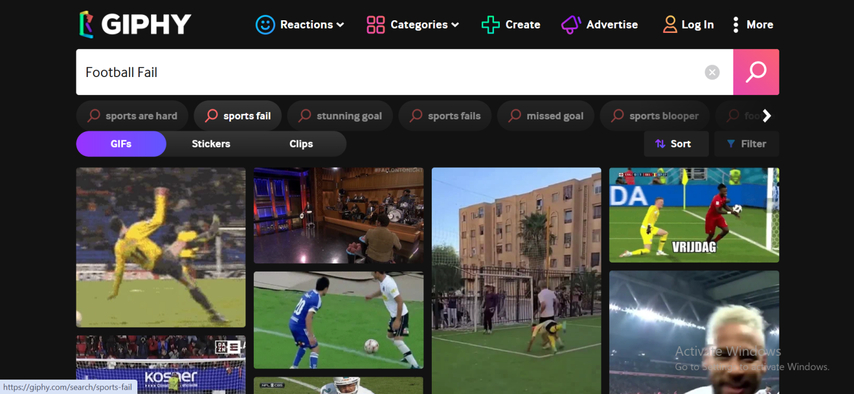
Task: Open the Kosner goal net GIF
Action: tap(161, 365)
